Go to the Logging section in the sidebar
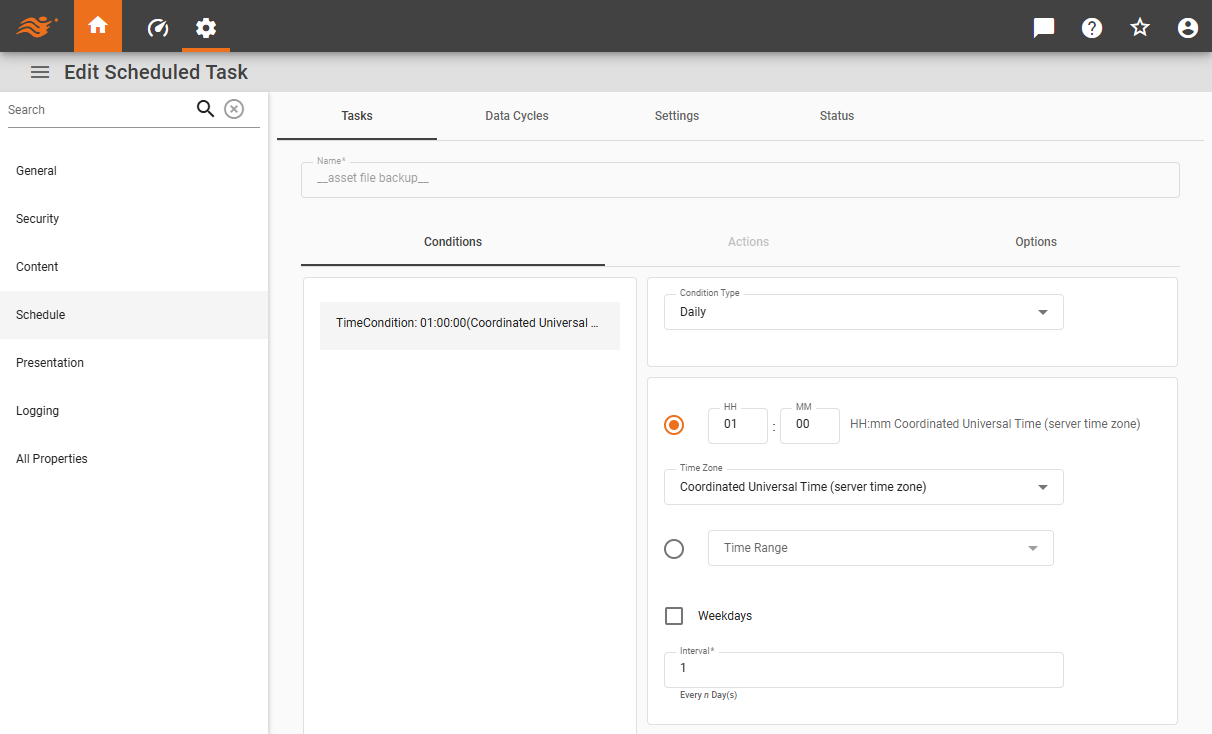The height and width of the screenshot is (734, 1212). (37, 410)
